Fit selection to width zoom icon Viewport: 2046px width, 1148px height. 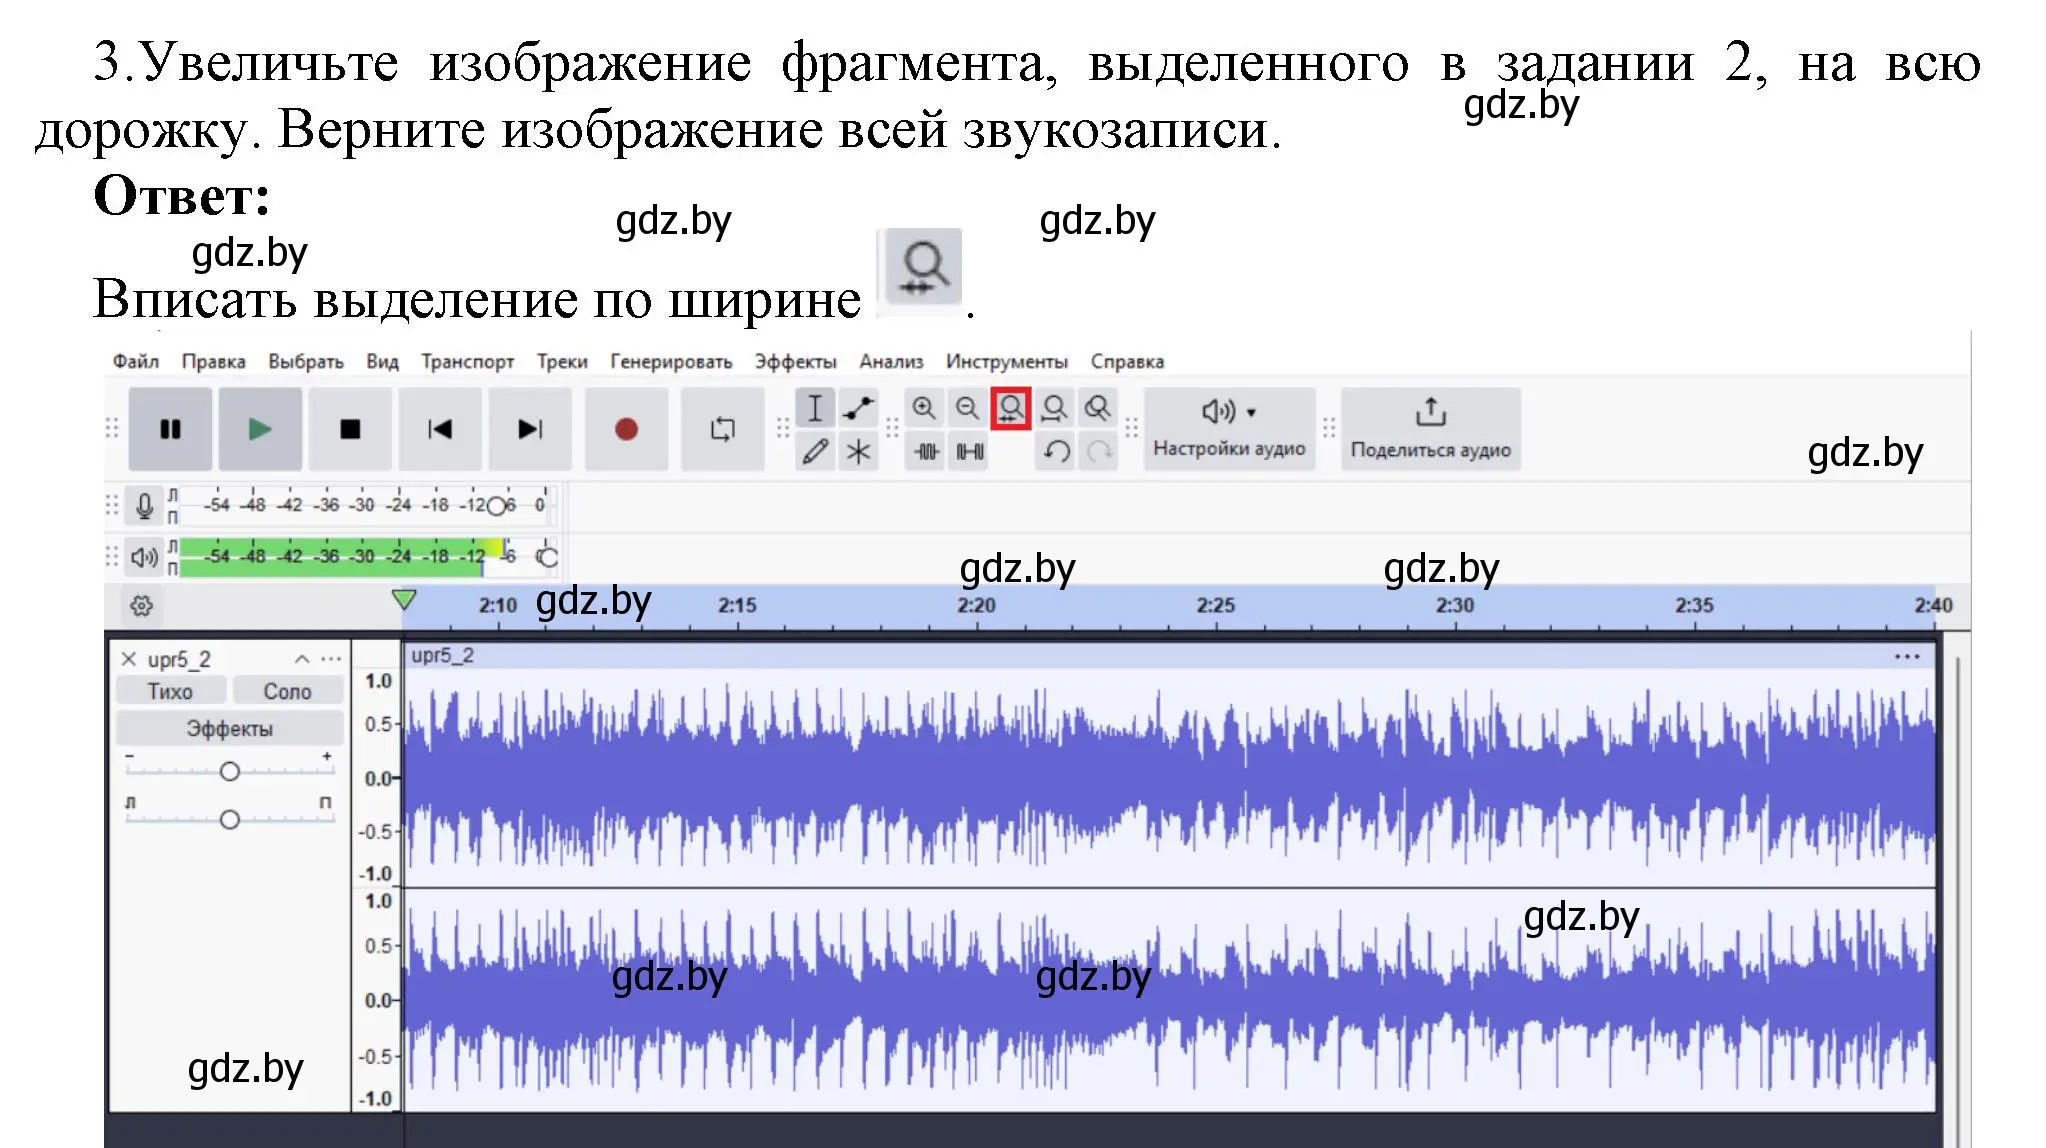pos(1011,408)
